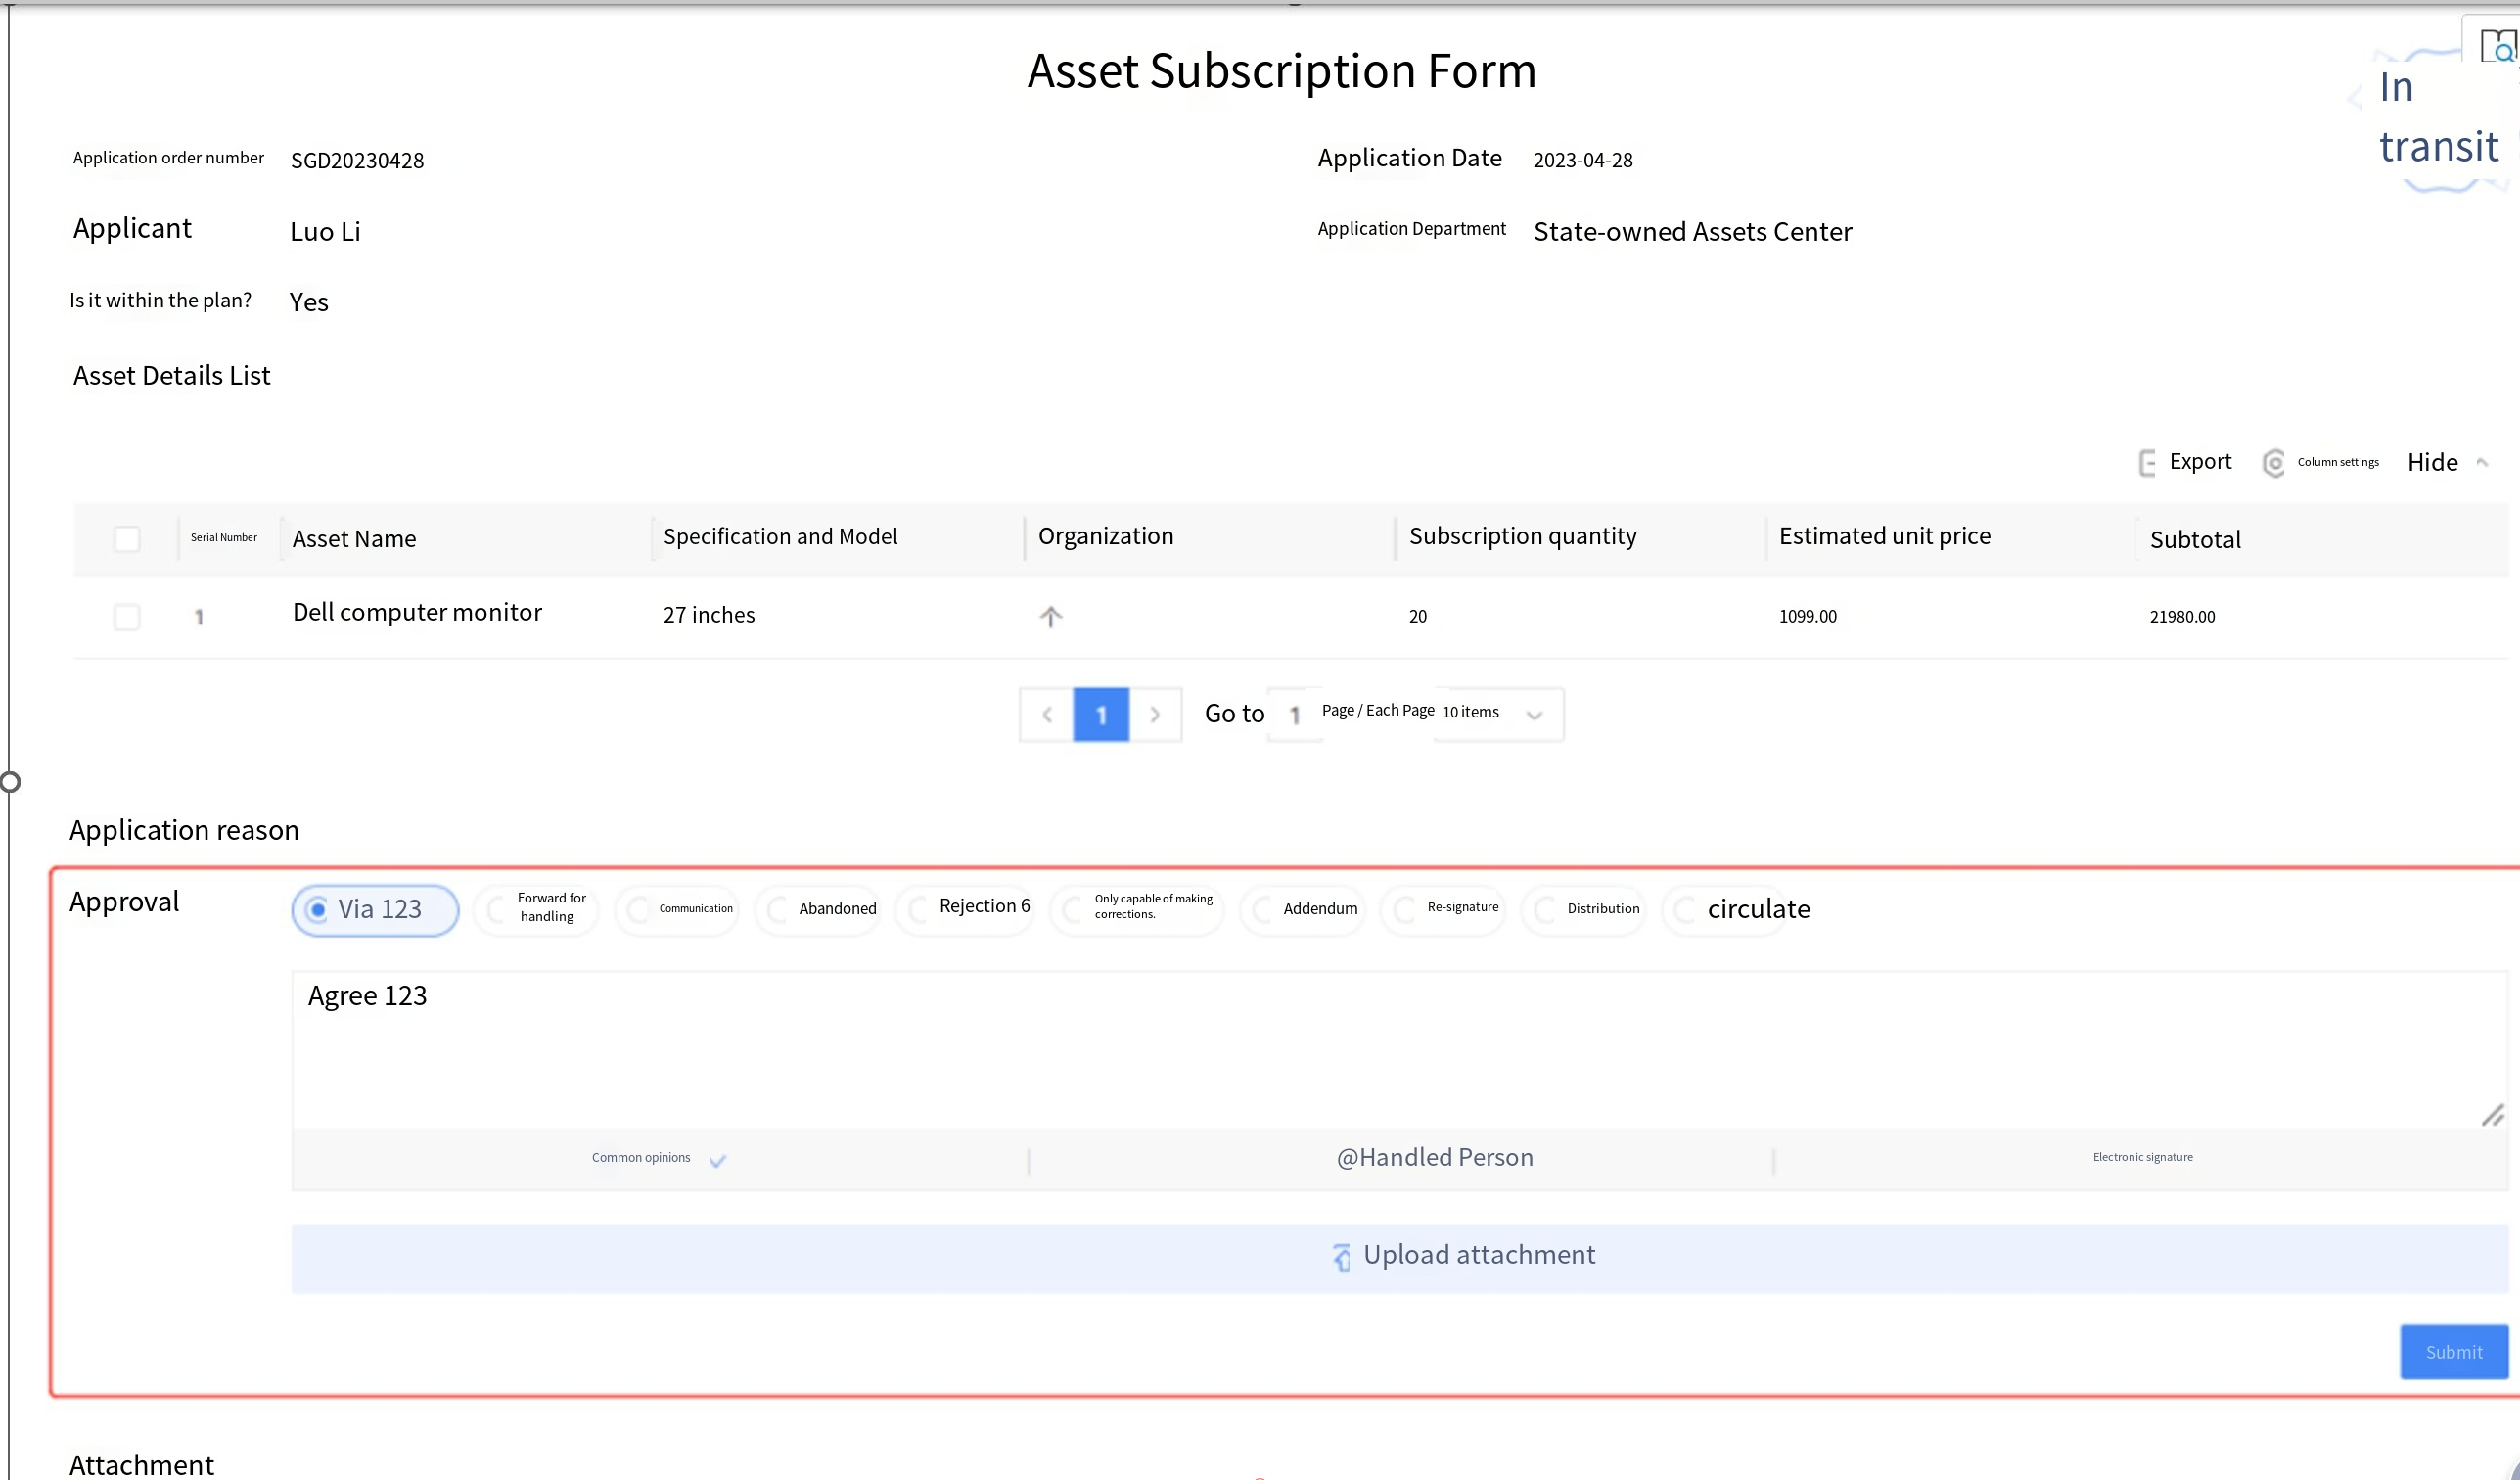Tick the select-all checkbox in table header

pyautogui.click(x=127, y=539)
